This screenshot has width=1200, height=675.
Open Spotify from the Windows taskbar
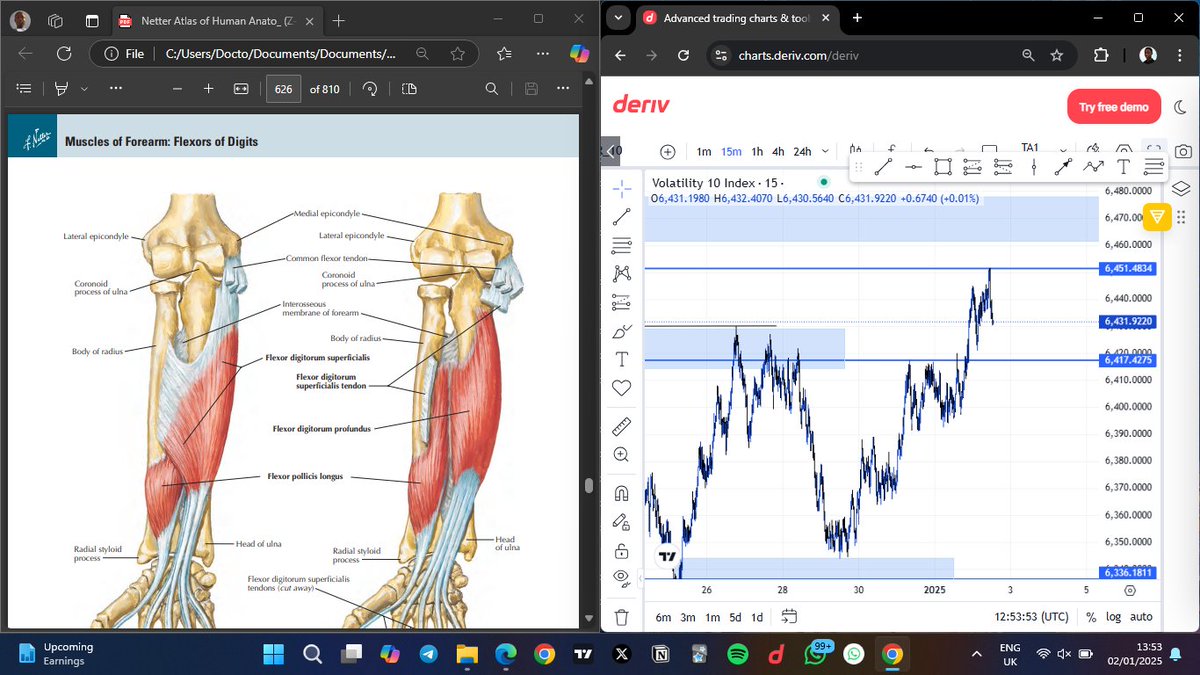tap(737, 654)
